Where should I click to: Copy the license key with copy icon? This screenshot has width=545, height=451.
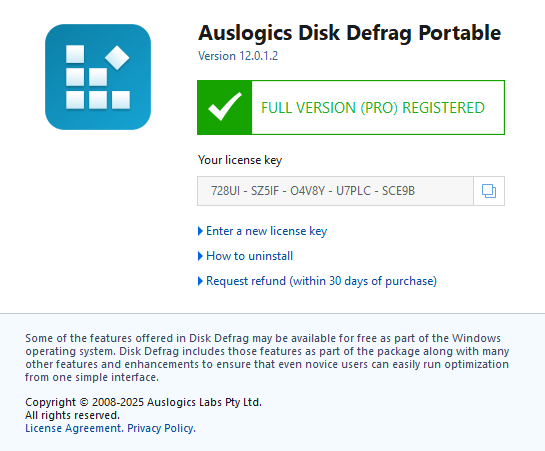point(489,191)
